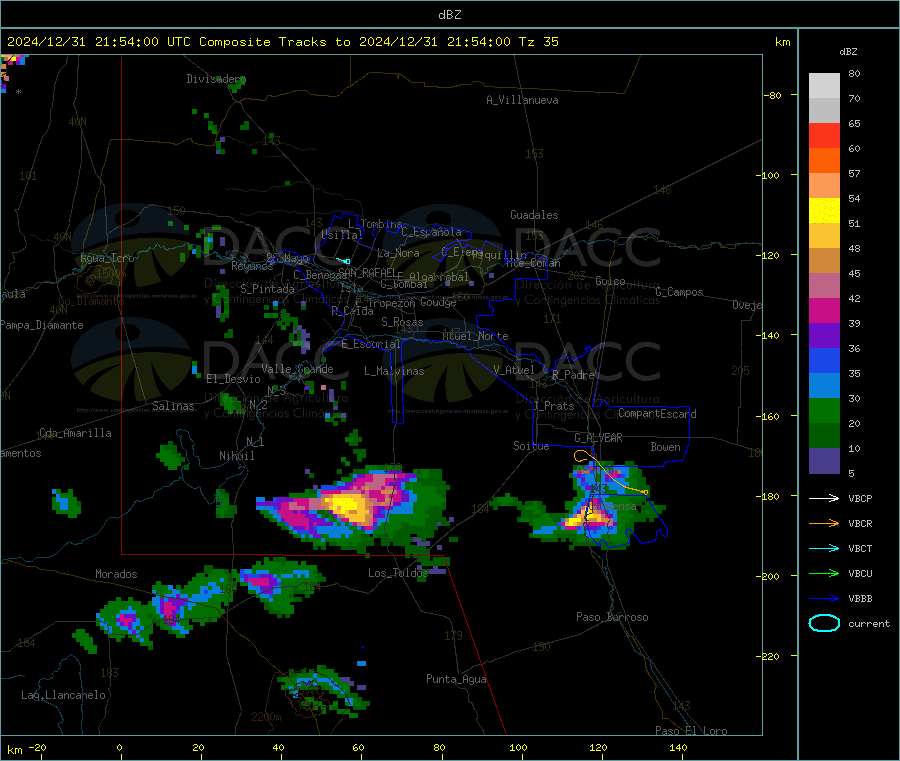Image resolution: width=900 pixels, height=761 pixels.
Task: Click the 'S_Pintada' map label
Action: (x=267, y=289)
